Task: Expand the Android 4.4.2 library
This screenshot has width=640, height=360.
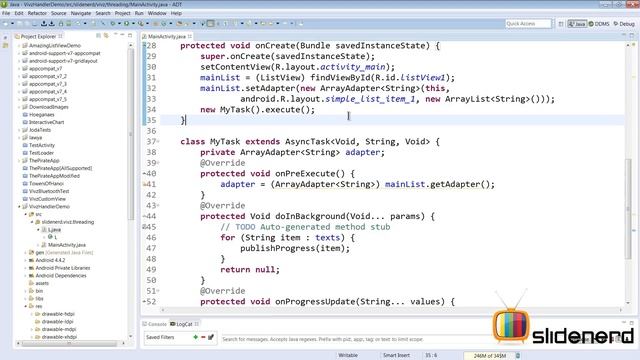Action: point(26,260)
